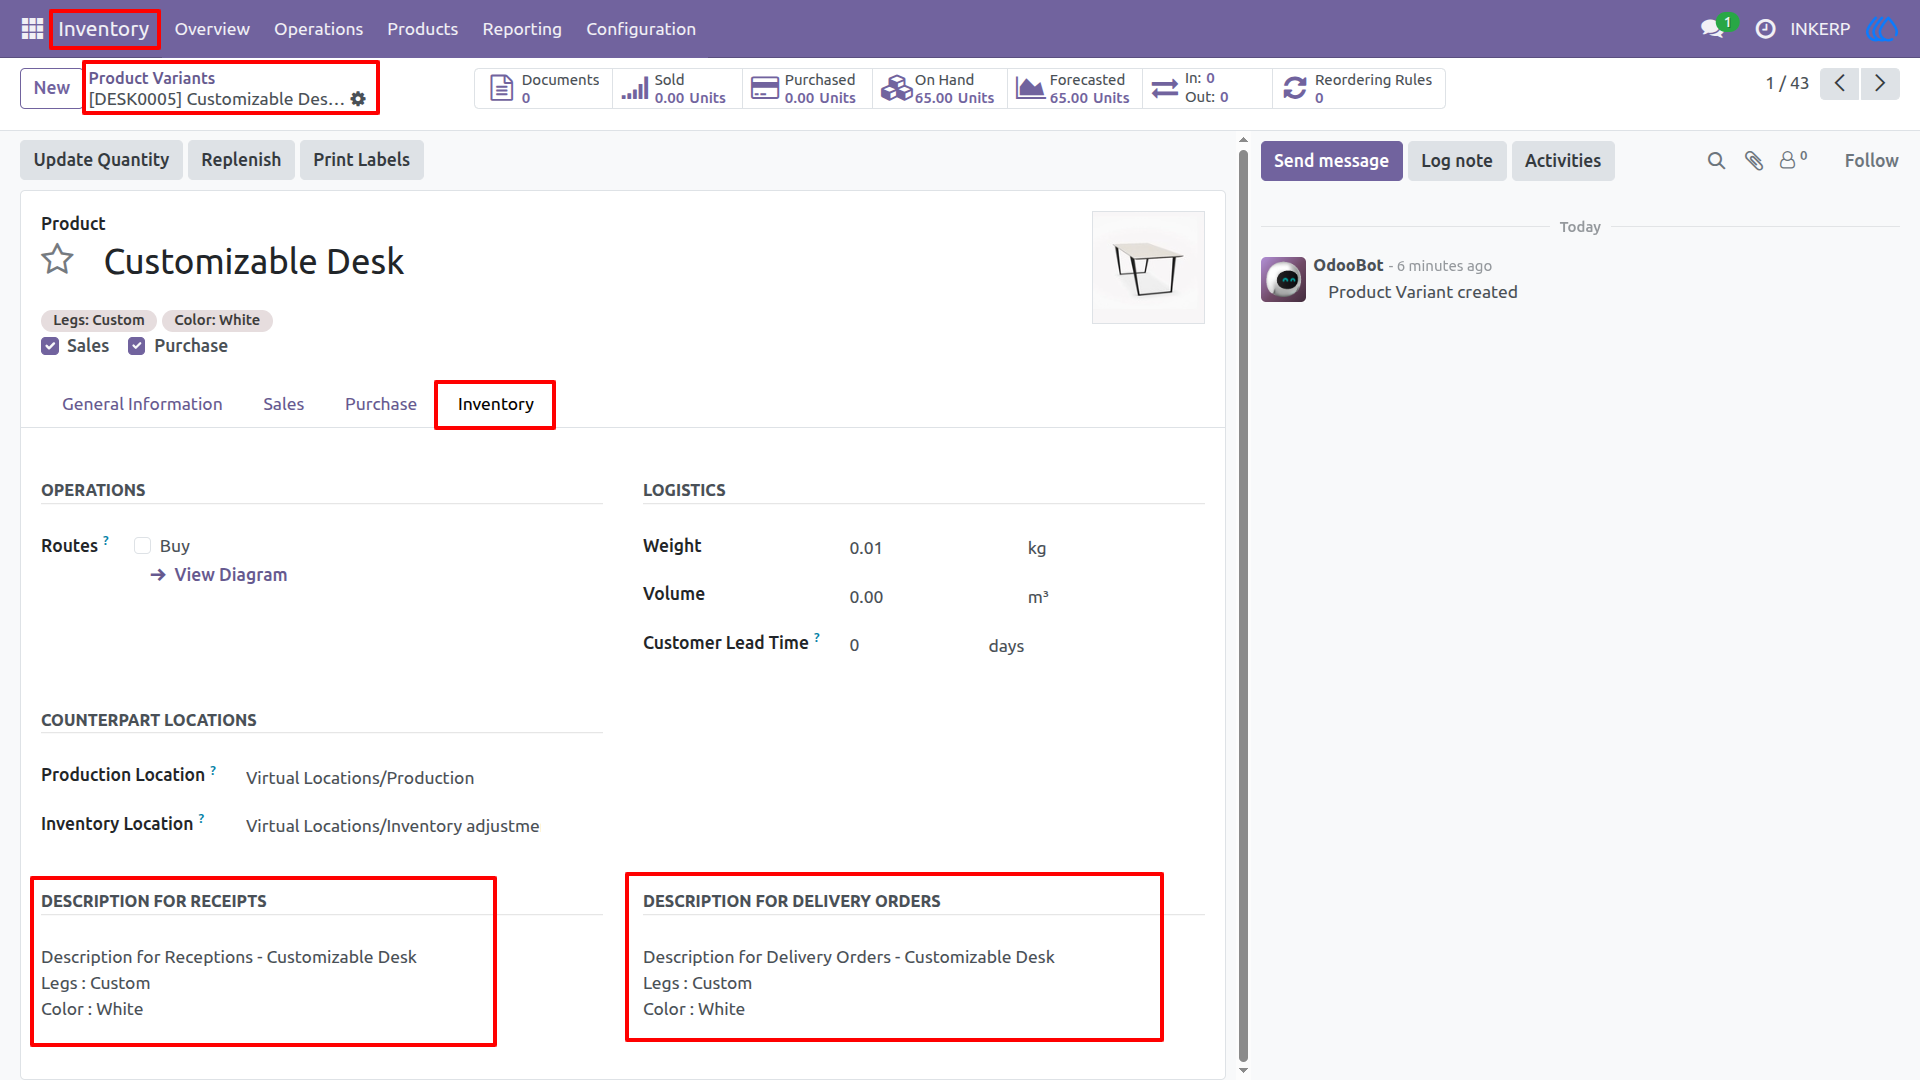
Task: Edit the Weight value field
Action: coord(930,548)
